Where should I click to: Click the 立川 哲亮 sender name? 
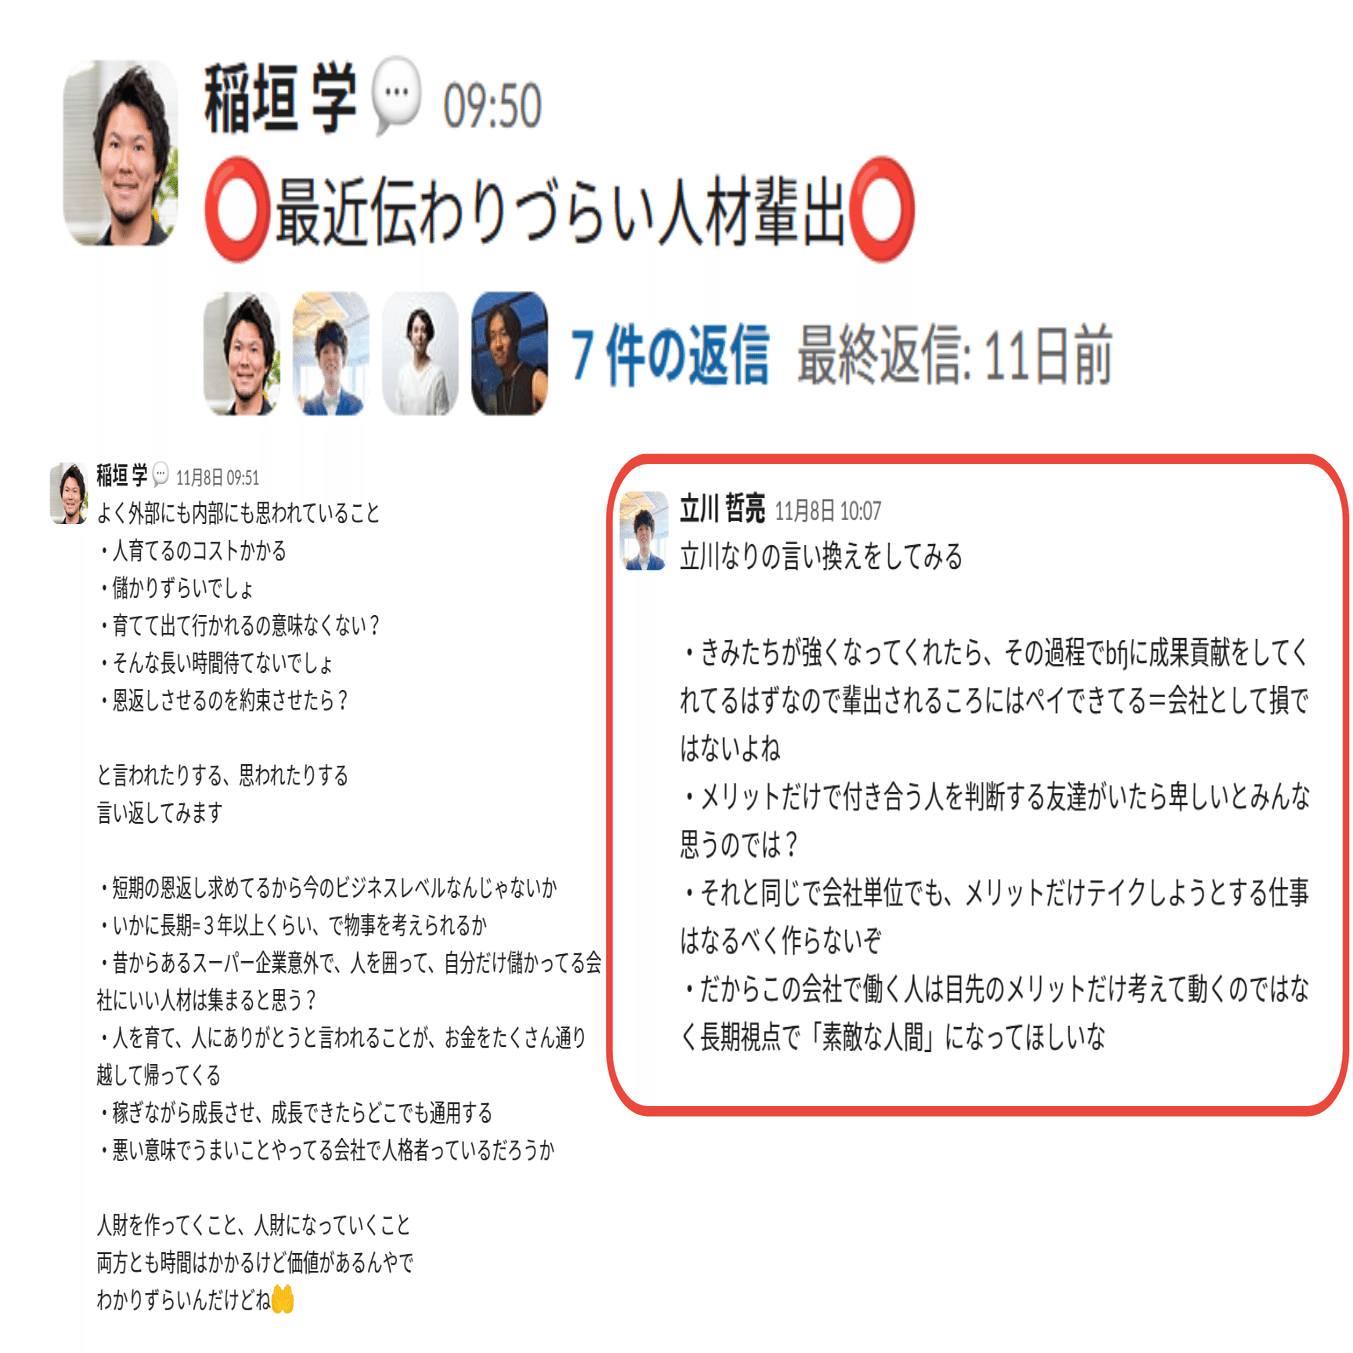[x=722, y=509]
